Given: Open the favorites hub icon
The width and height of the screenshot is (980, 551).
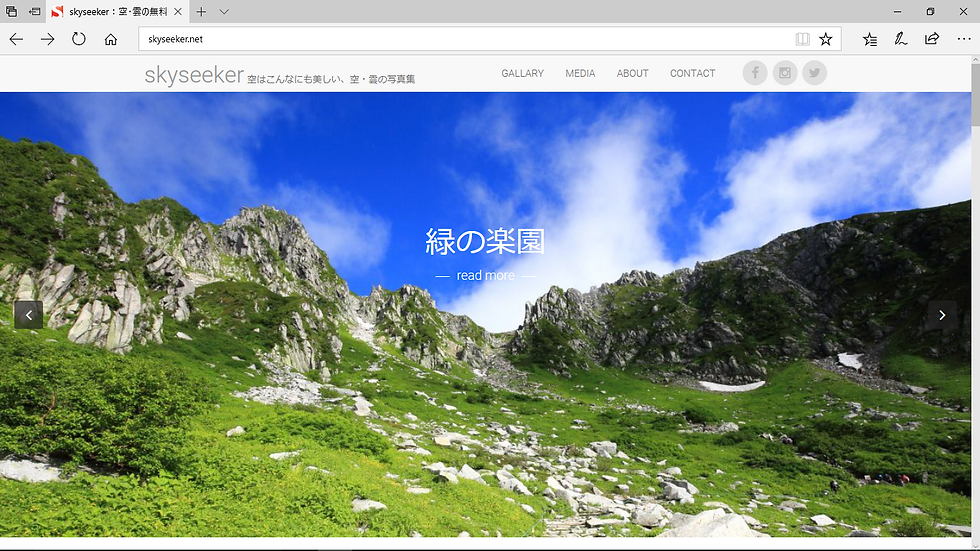Looking at the screenshot, I should [869, 39].
